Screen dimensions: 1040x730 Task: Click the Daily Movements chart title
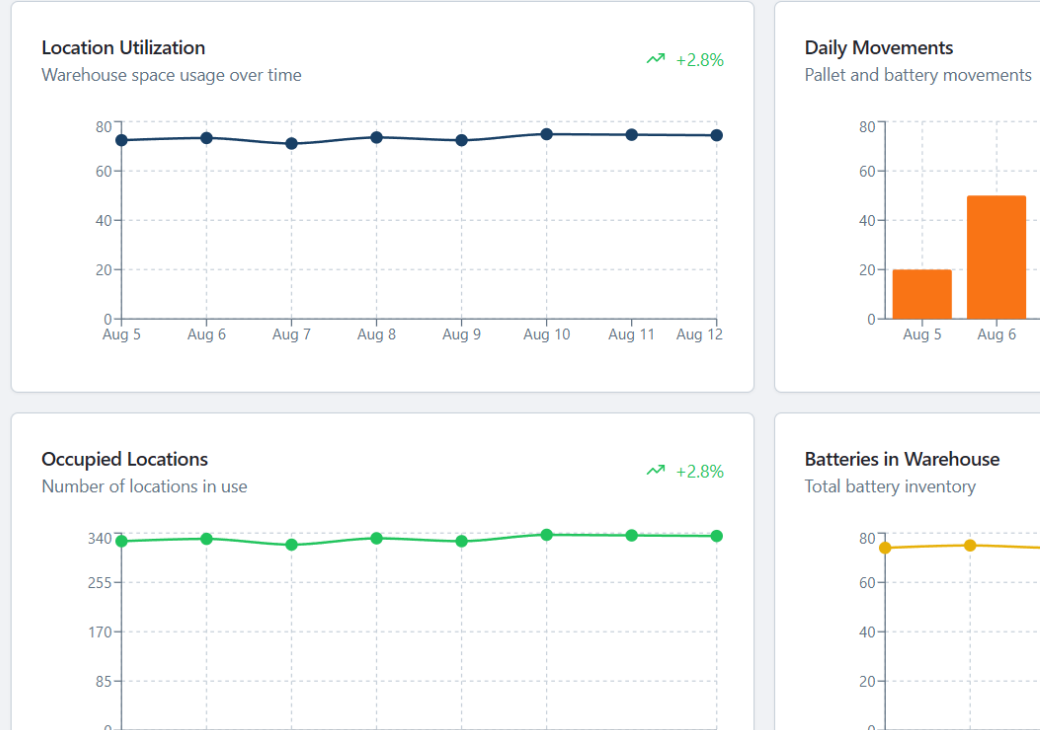[x=878, y=48]
